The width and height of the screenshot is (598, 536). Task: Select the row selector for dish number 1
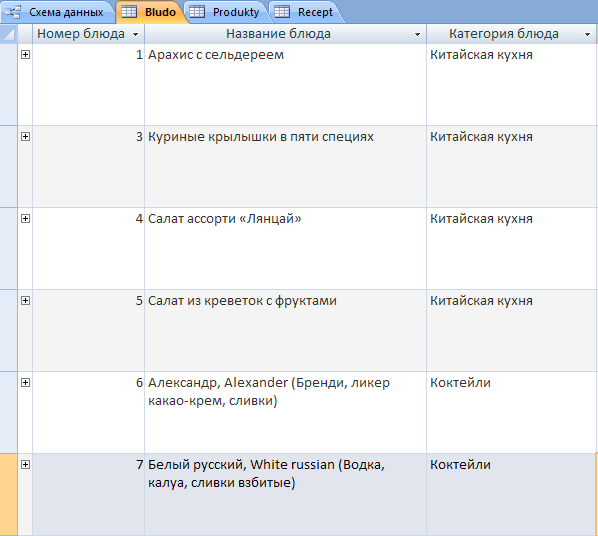tap(8, 85)
